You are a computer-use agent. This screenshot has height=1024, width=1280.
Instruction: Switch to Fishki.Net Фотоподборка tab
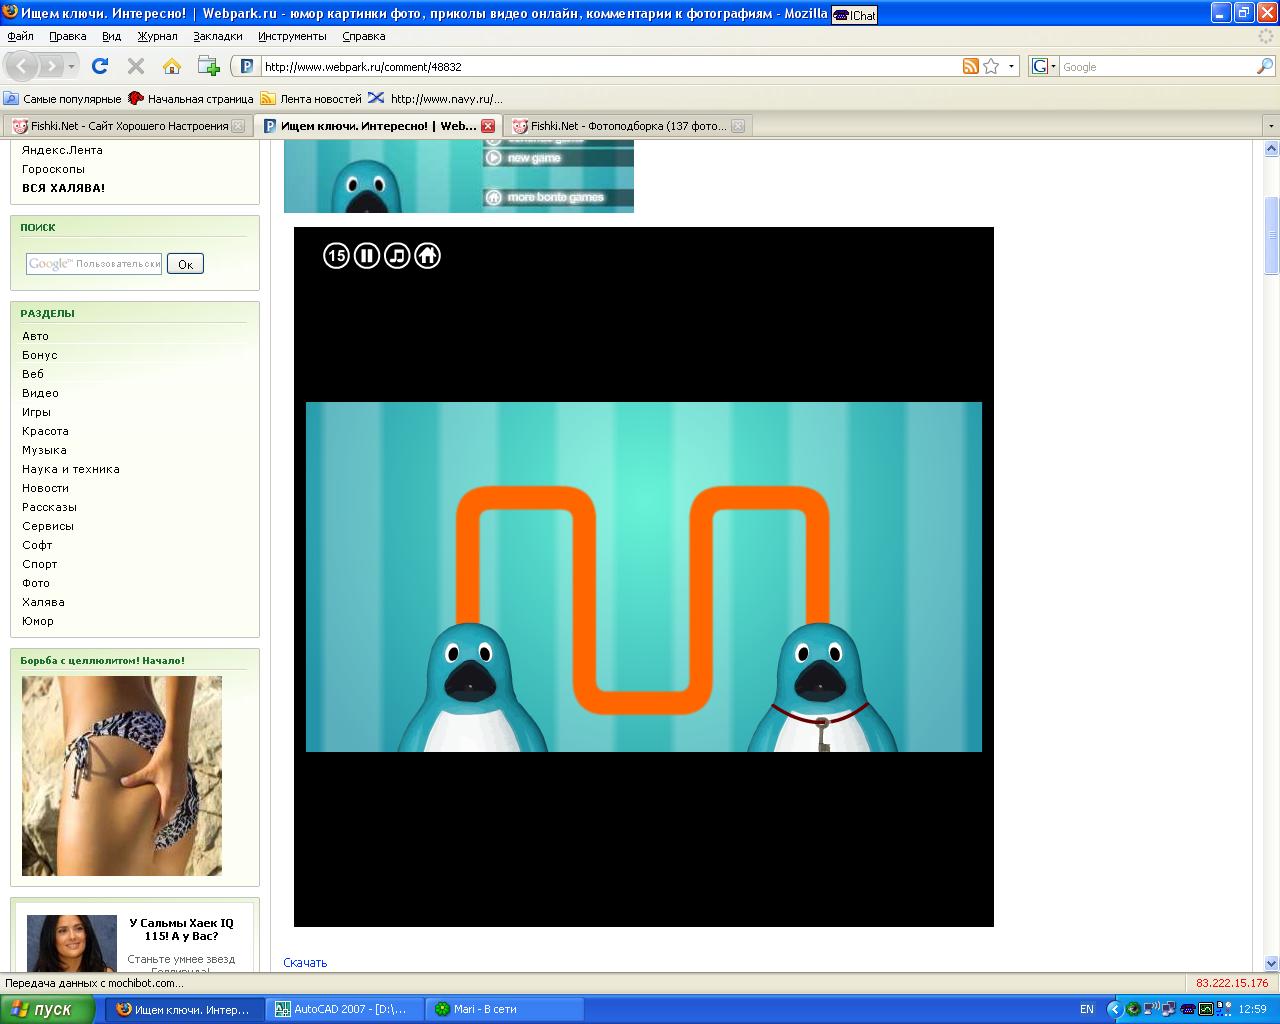click(x=627, y=126)
